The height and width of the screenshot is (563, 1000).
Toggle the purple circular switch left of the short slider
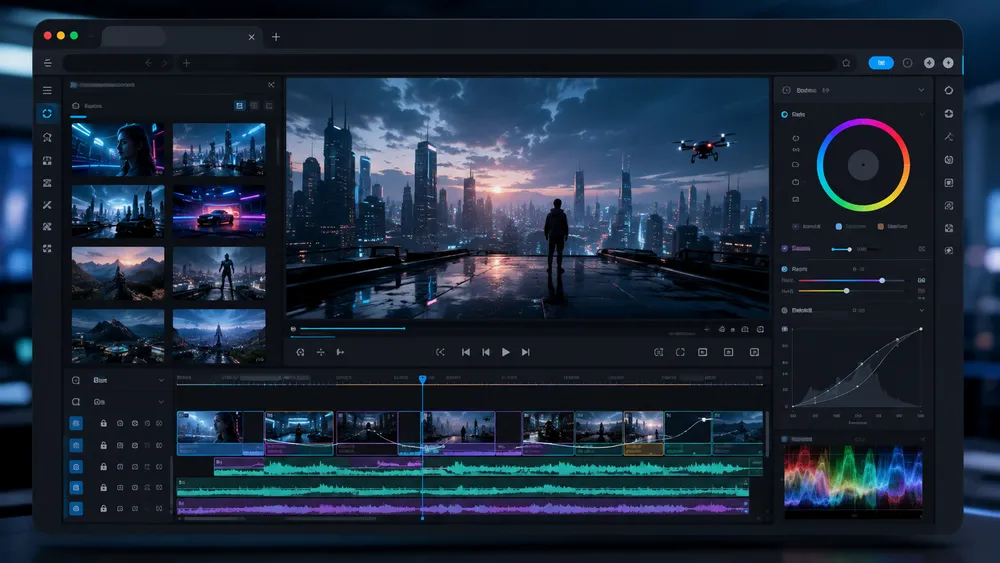[784, 249]
